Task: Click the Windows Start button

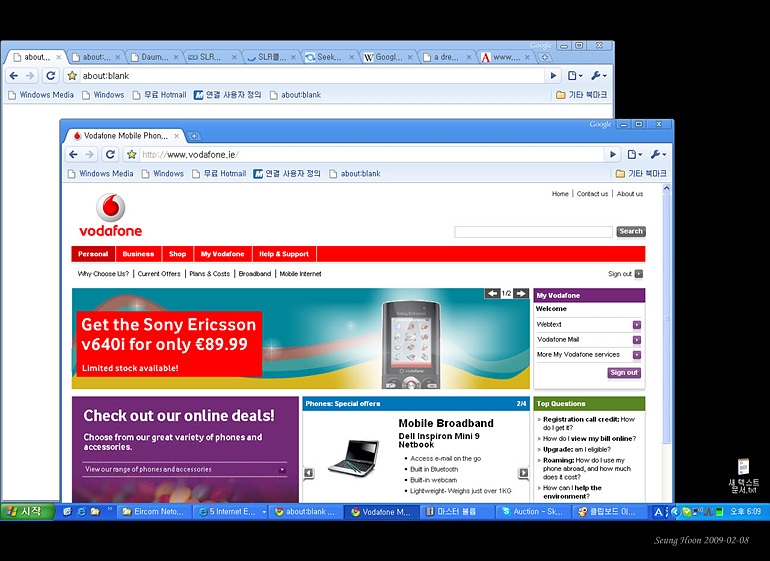Action: [27, 511]
